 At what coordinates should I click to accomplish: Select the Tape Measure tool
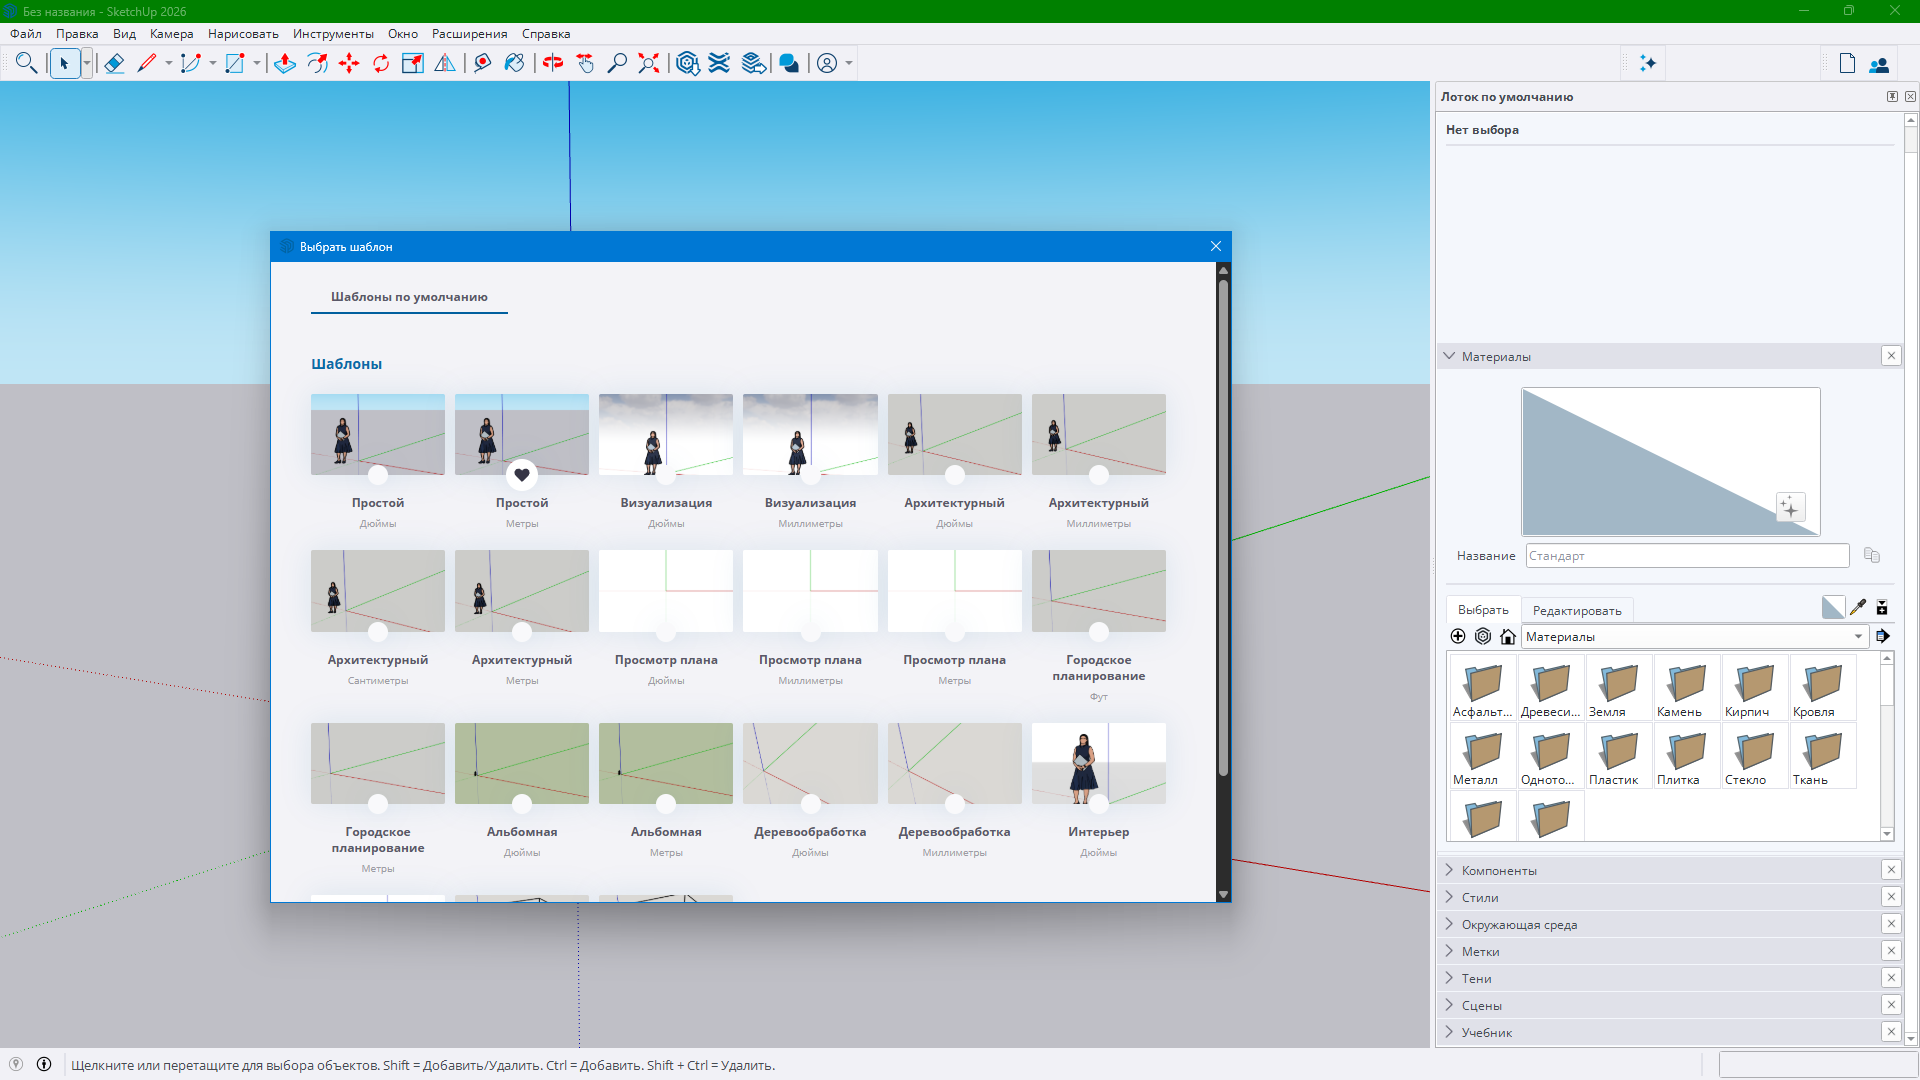pyautogui.click(x=483, y=64)
